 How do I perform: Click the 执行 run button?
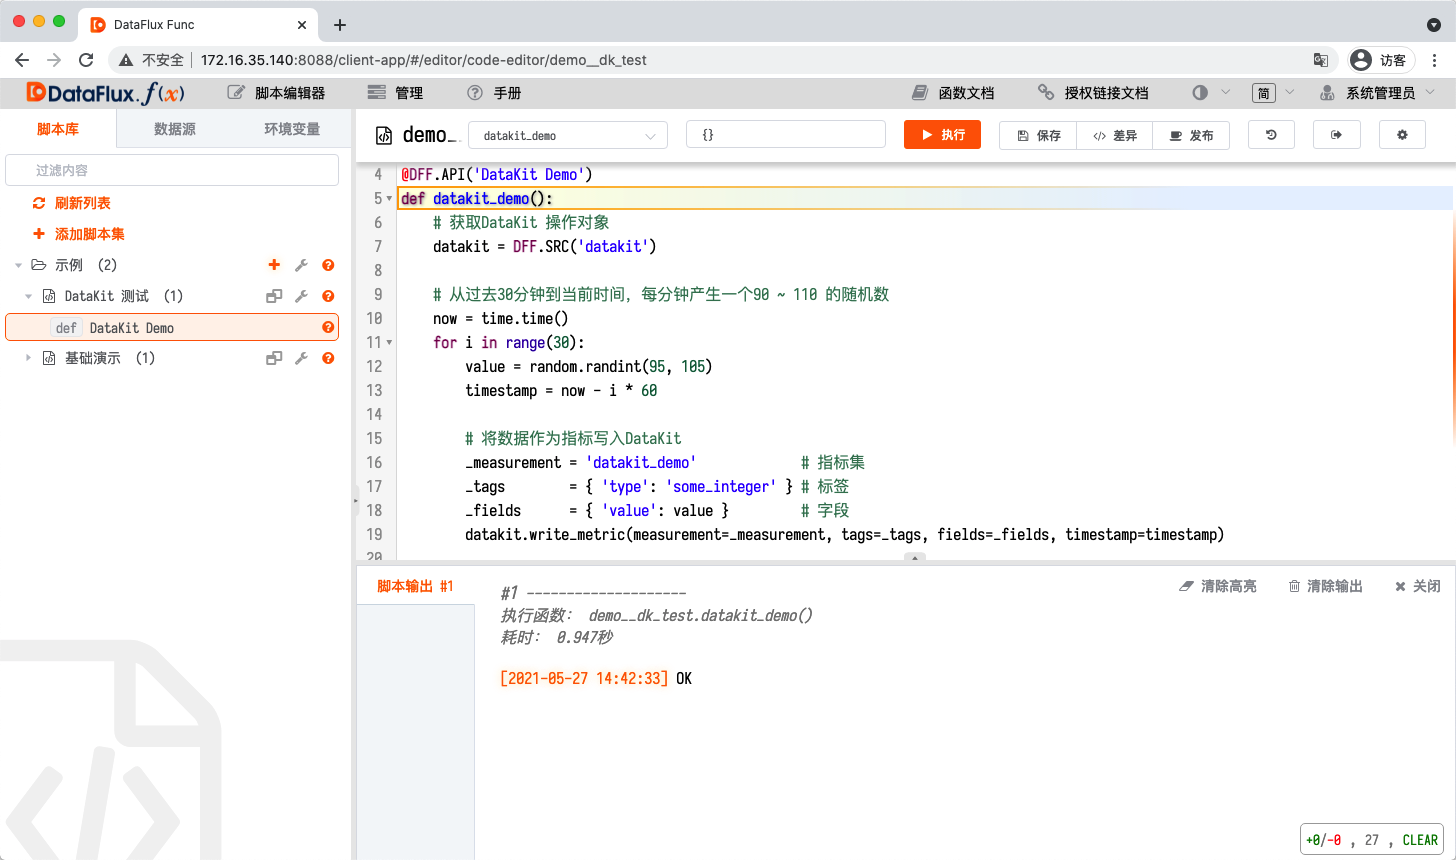[942, 135]
